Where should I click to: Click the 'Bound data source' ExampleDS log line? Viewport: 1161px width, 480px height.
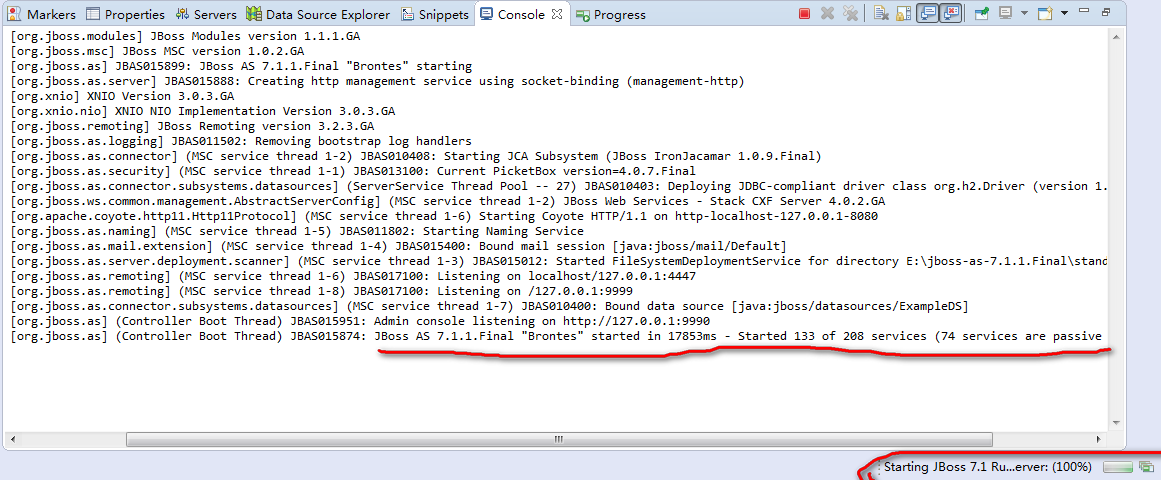click(489, 307)
